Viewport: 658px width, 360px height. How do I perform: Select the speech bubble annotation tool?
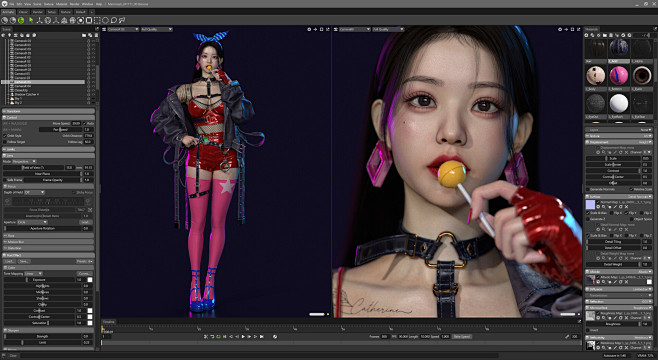[113, 20]
